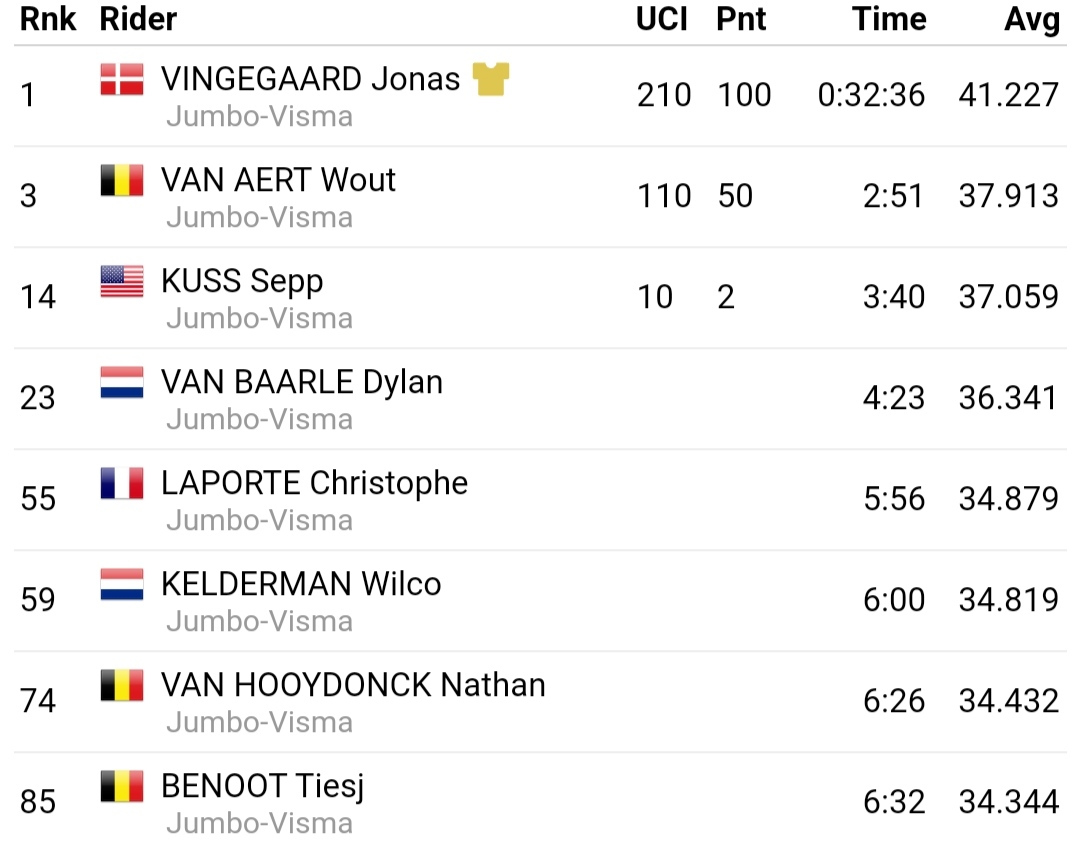Screen dimensions: 1080x844
Task: Sort table by Avg column header
Action: pos(1032,19)
